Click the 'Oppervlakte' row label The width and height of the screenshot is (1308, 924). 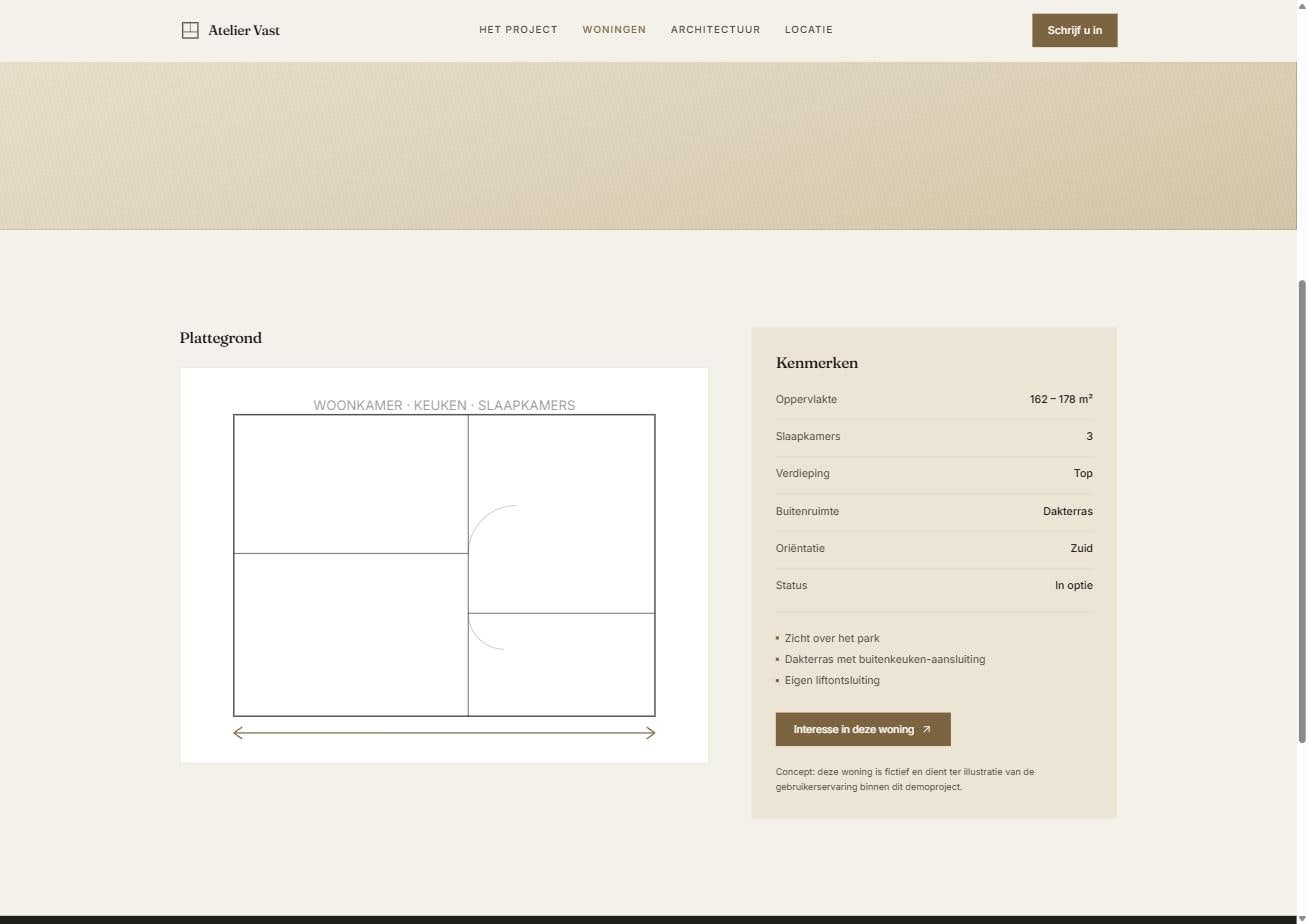point(806,399)
